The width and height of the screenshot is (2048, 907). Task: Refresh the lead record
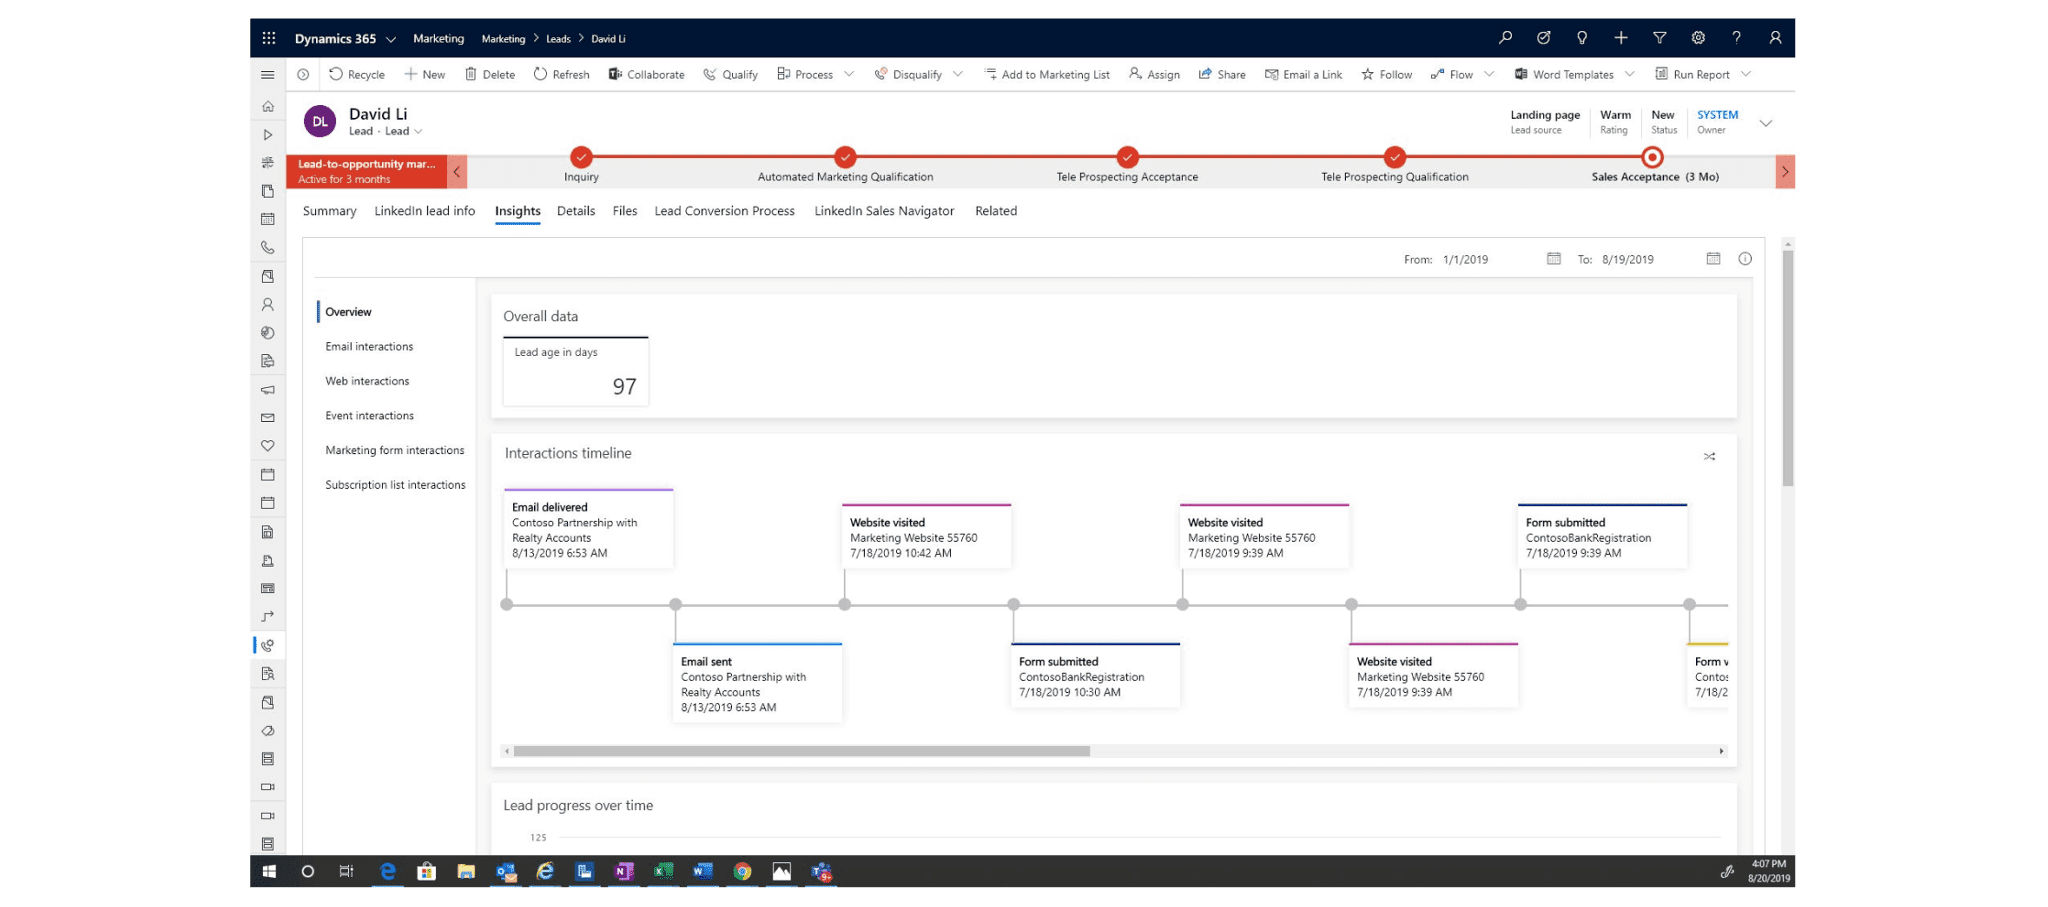click(x=561, y=75)
